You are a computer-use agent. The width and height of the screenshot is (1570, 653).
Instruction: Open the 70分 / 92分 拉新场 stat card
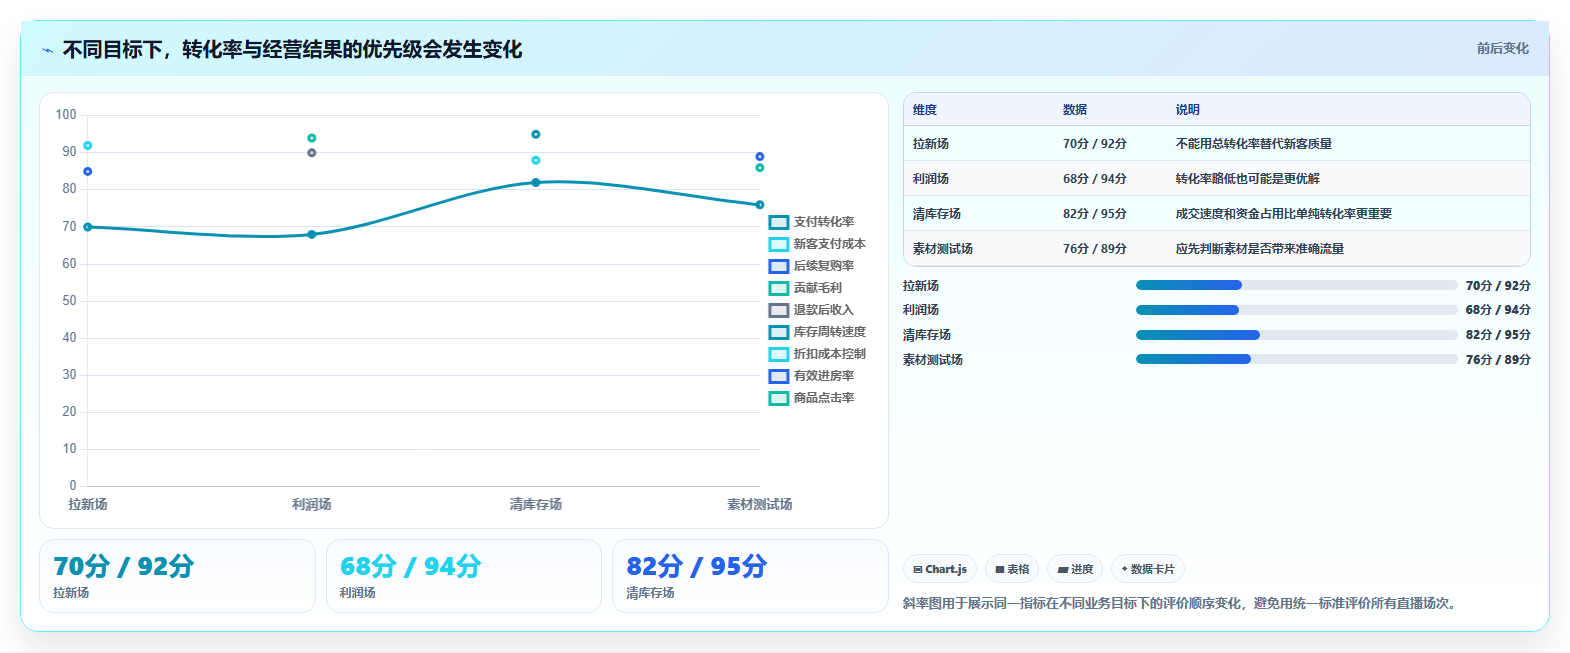[x=177, y=576]
